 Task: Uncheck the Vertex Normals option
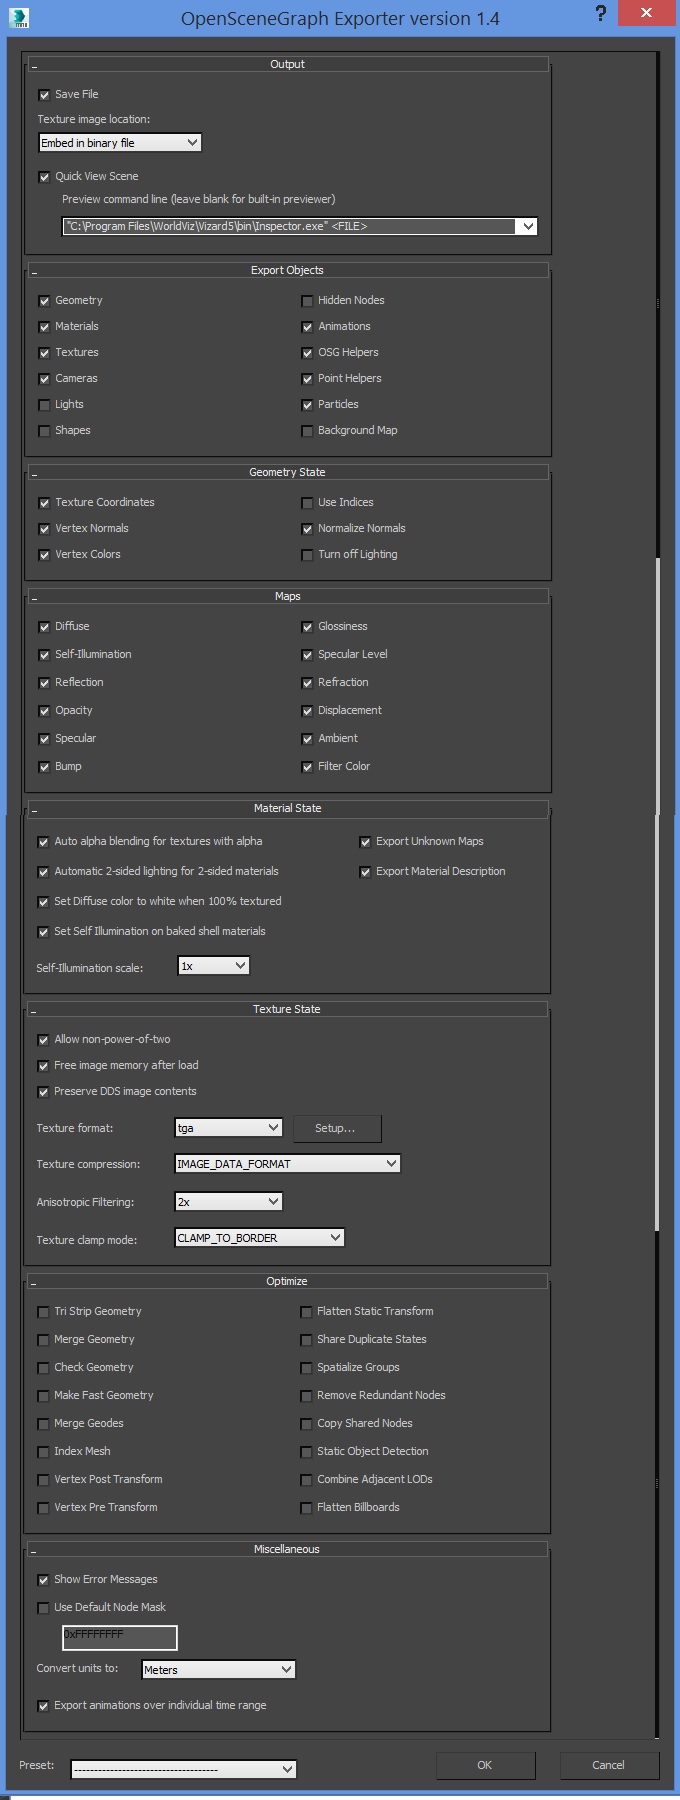point(44,529)
